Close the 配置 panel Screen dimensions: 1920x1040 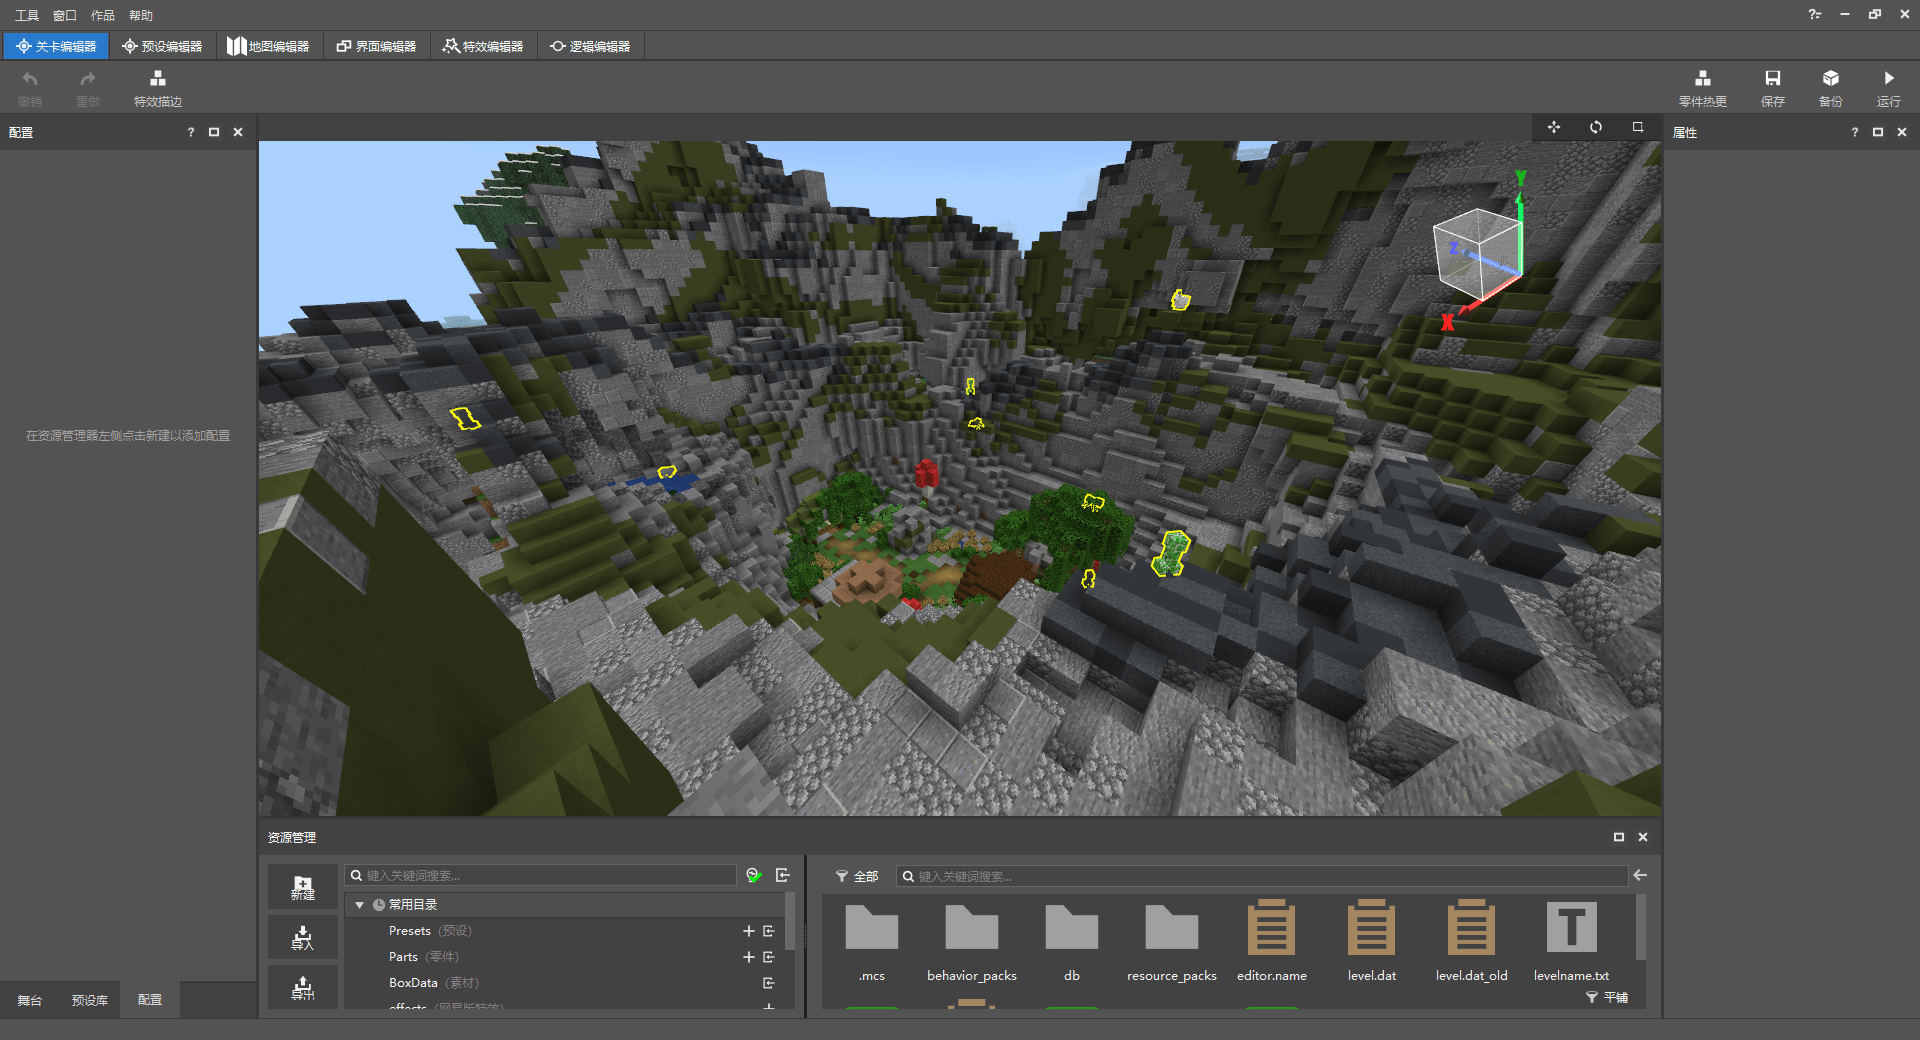point(238,132)
